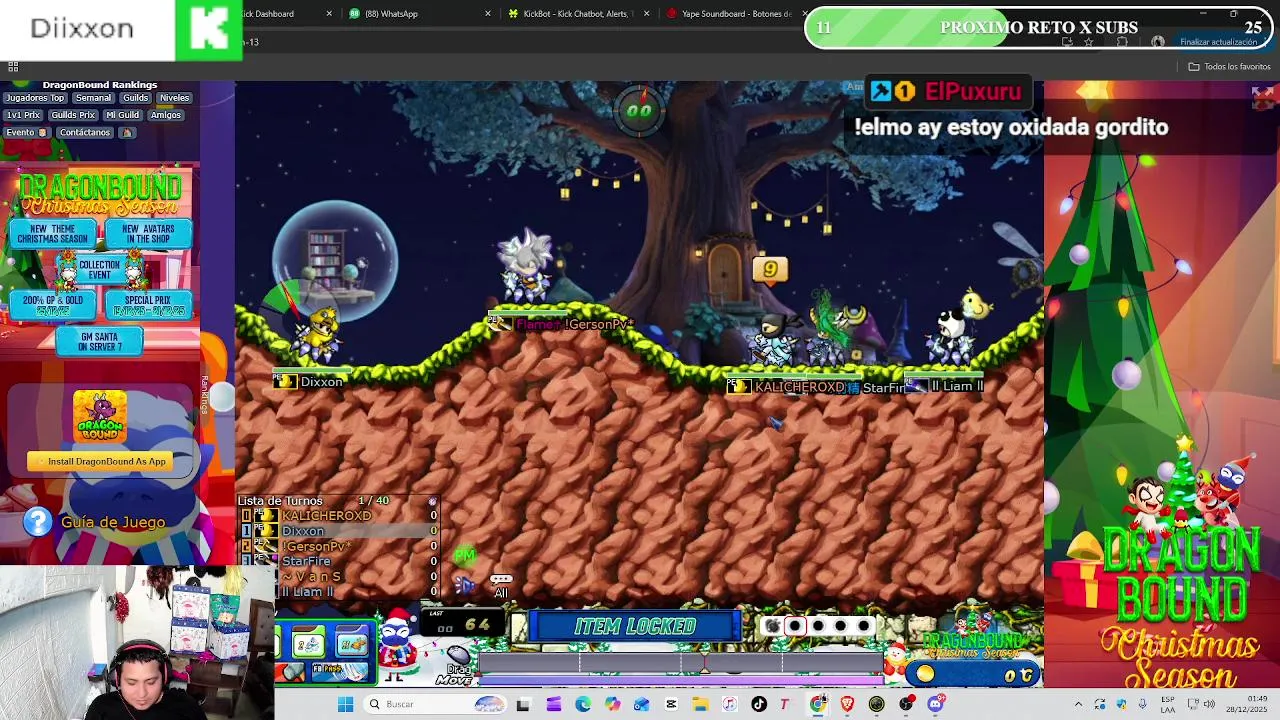Select !GersonPv* in turn list
The width and height of the screenshot is (1280, 720).
[339, 546]
